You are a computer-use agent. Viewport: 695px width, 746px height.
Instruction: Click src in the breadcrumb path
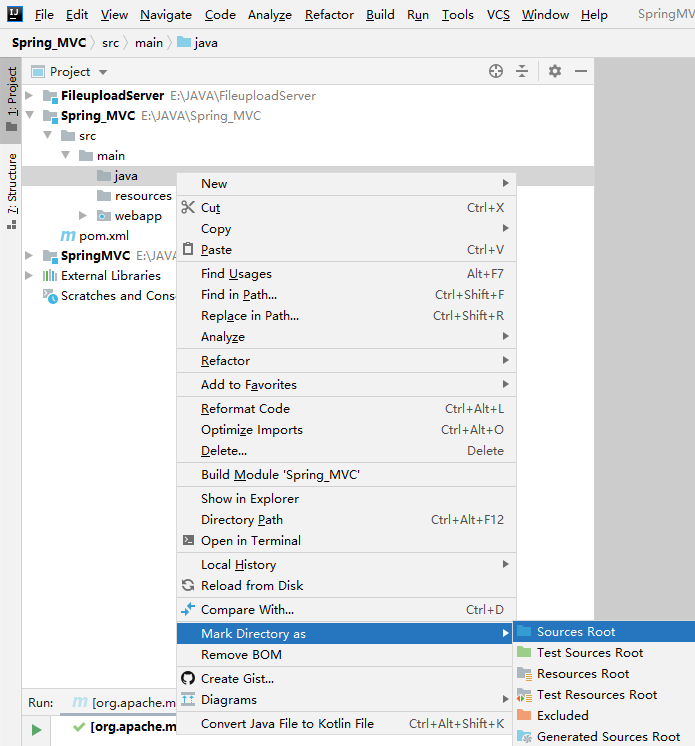click(110, 43)
